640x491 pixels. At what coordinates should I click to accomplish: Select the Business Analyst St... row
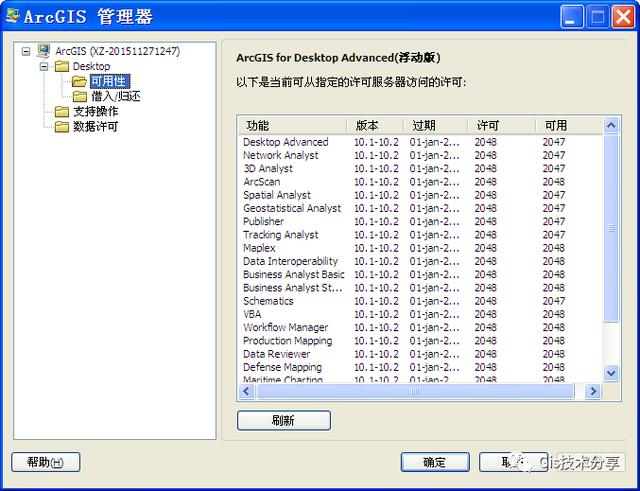(420, 288)
